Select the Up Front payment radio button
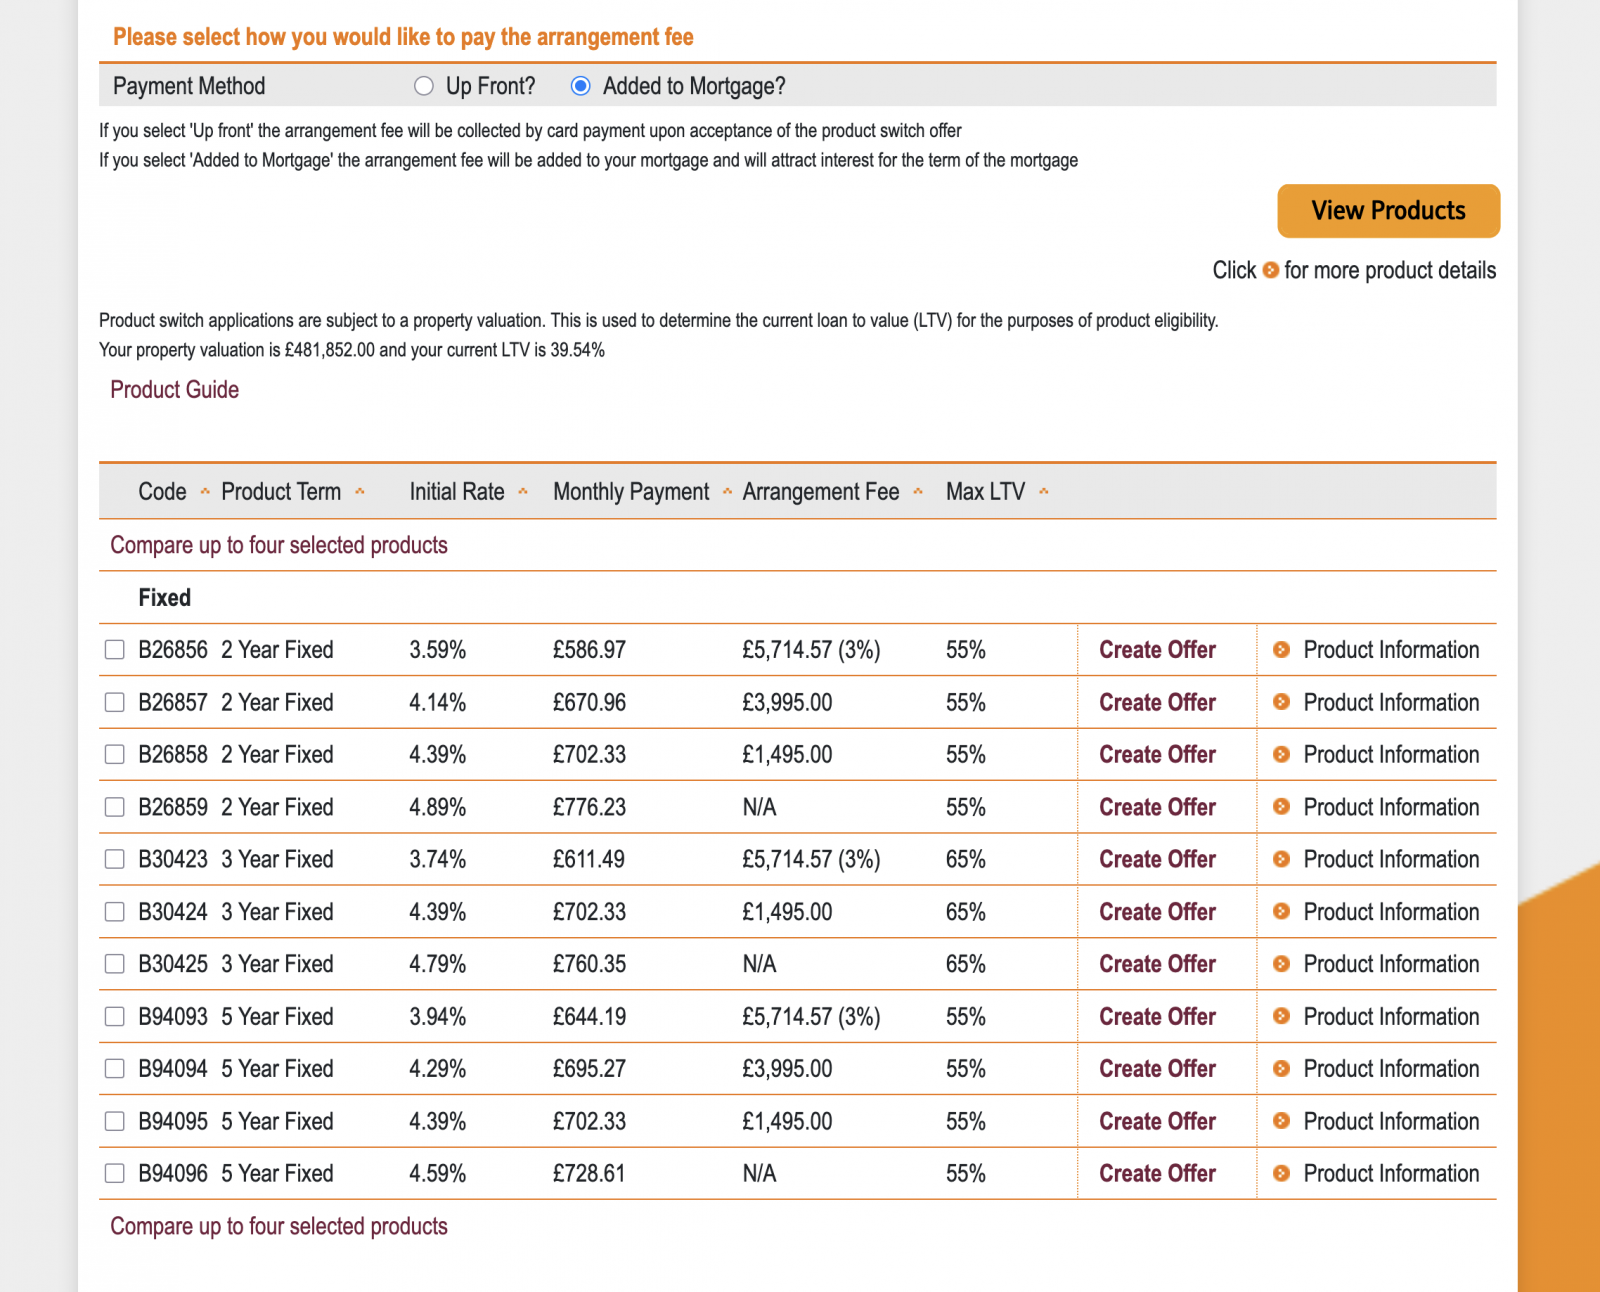 (x=424, y=86)
